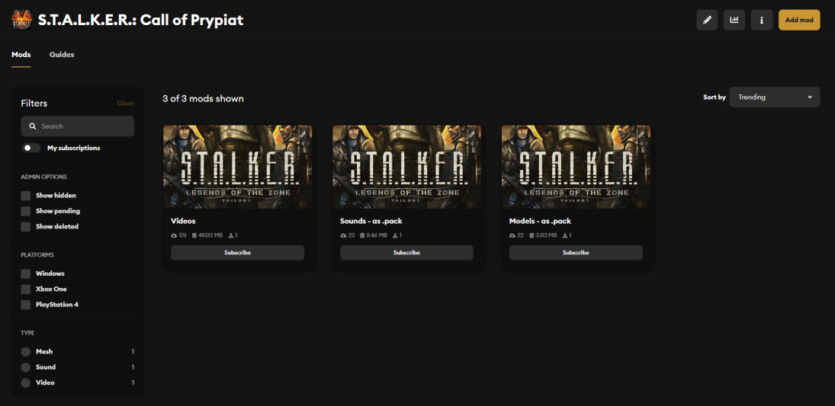This screenshot has height=406, width=835.
Task: Subscribe to the Videos mod
Action: [x=237, y=253]
